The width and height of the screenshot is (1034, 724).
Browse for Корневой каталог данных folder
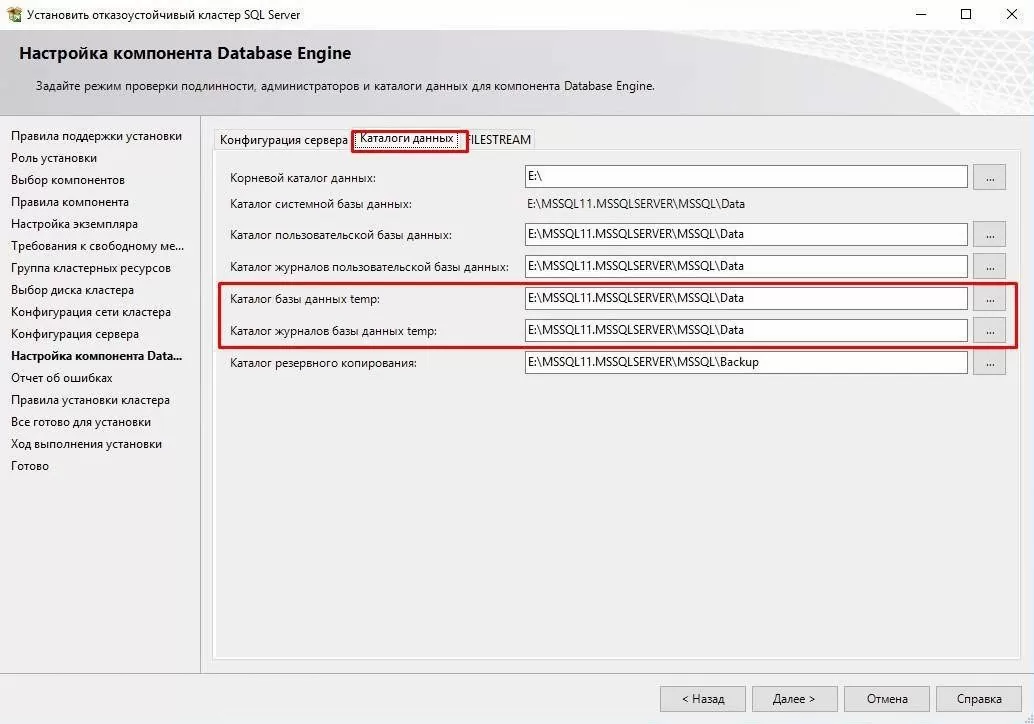989,177
